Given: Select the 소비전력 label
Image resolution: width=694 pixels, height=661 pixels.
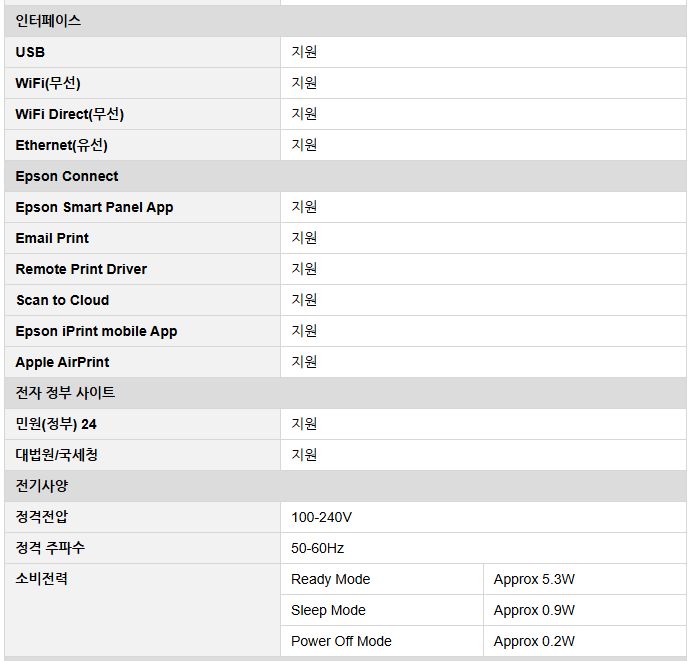Looking at the screenshot, I should click(x=42, y=579).
